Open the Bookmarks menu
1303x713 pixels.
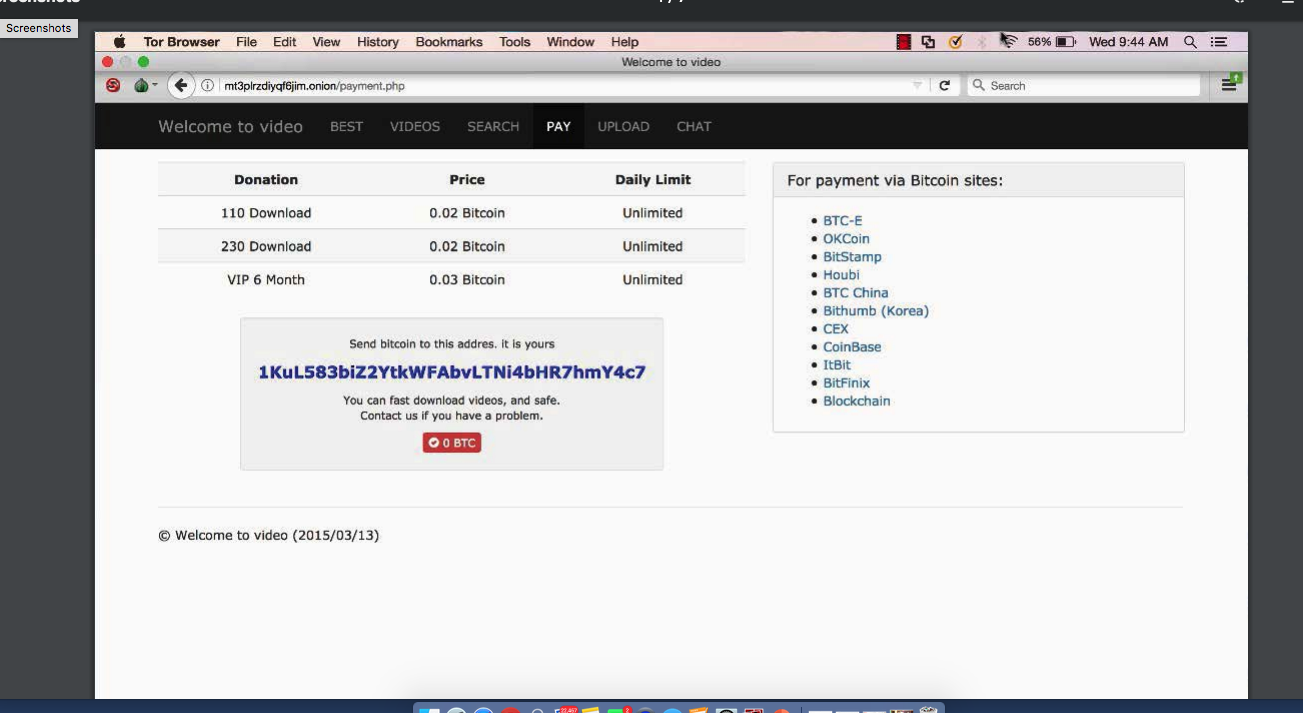coord(449,42)
